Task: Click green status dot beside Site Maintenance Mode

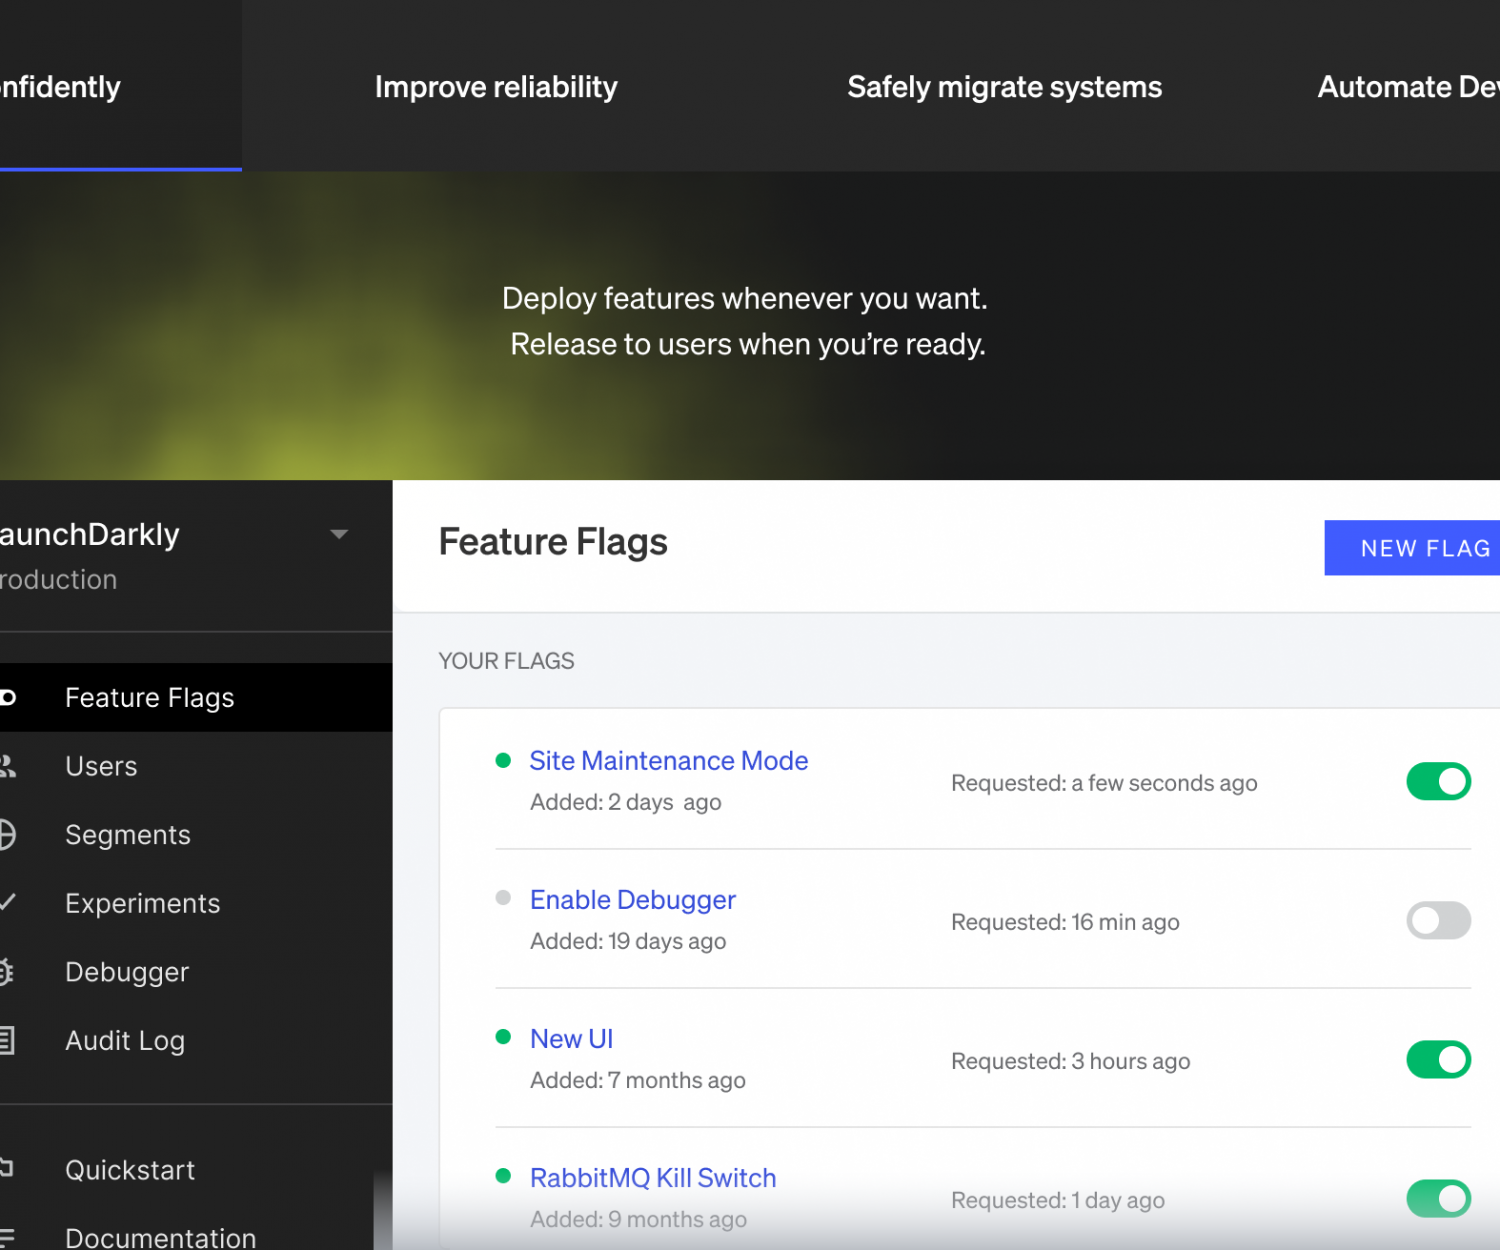Action: click(x=503, y=760)
